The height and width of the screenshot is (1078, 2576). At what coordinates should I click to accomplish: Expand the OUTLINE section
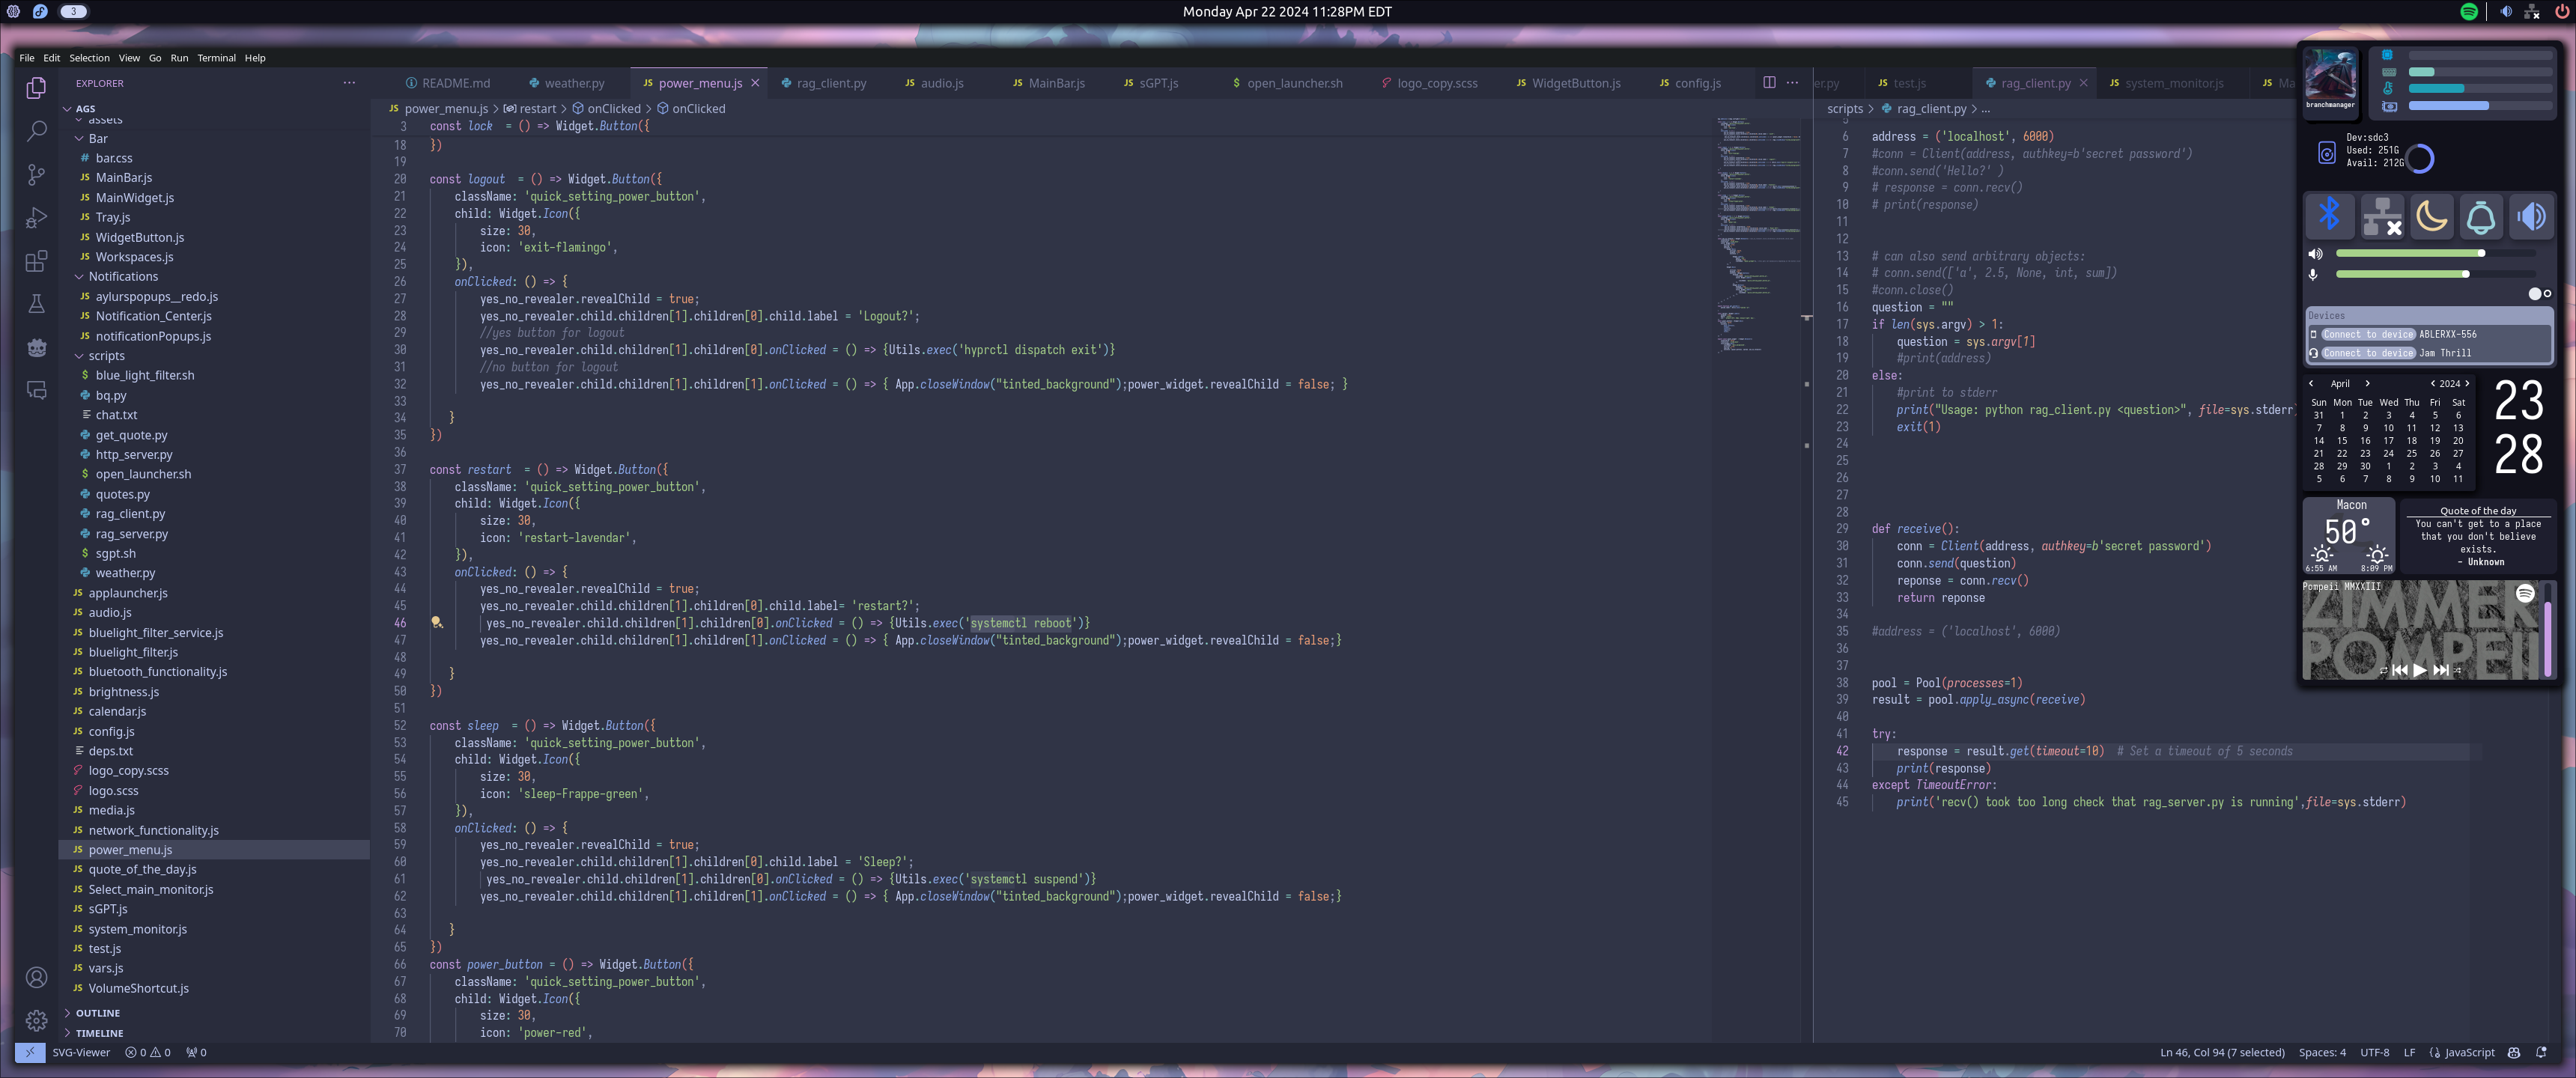tap(97, 1013)
